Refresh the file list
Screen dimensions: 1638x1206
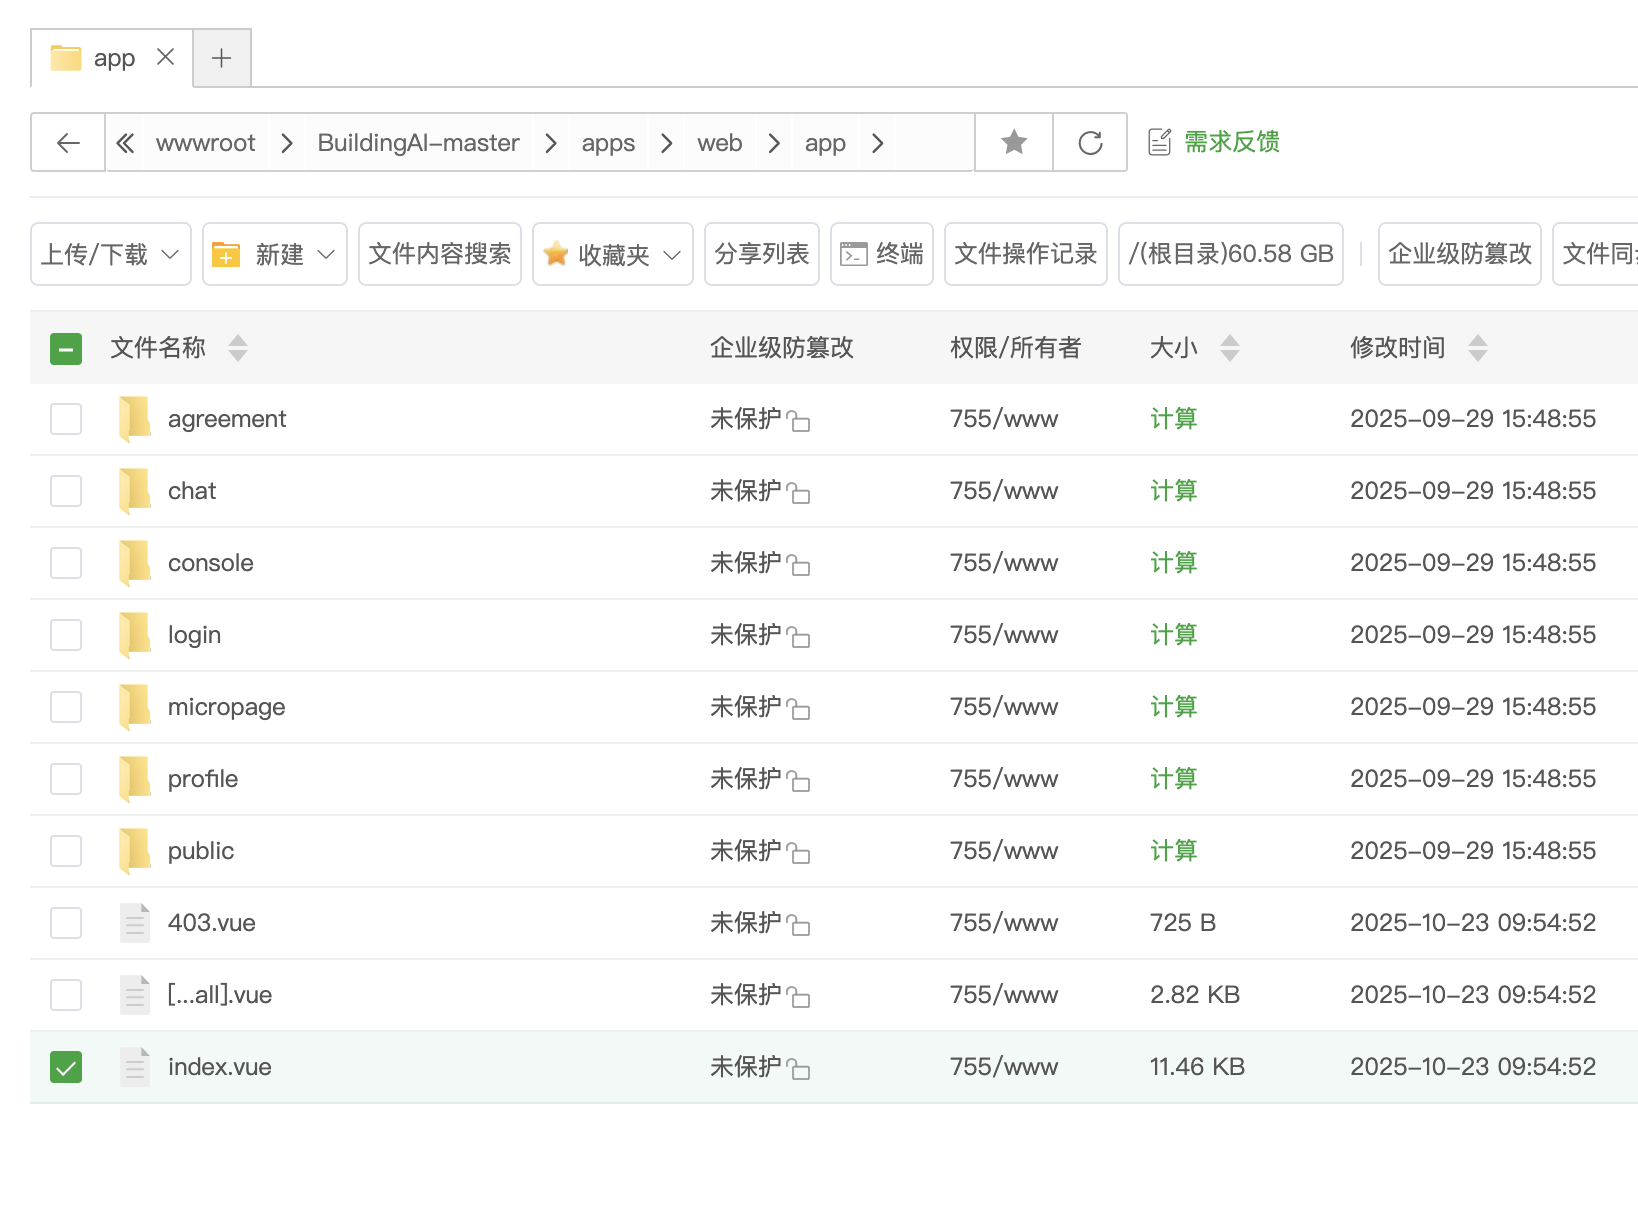(x=1090, y=143)
